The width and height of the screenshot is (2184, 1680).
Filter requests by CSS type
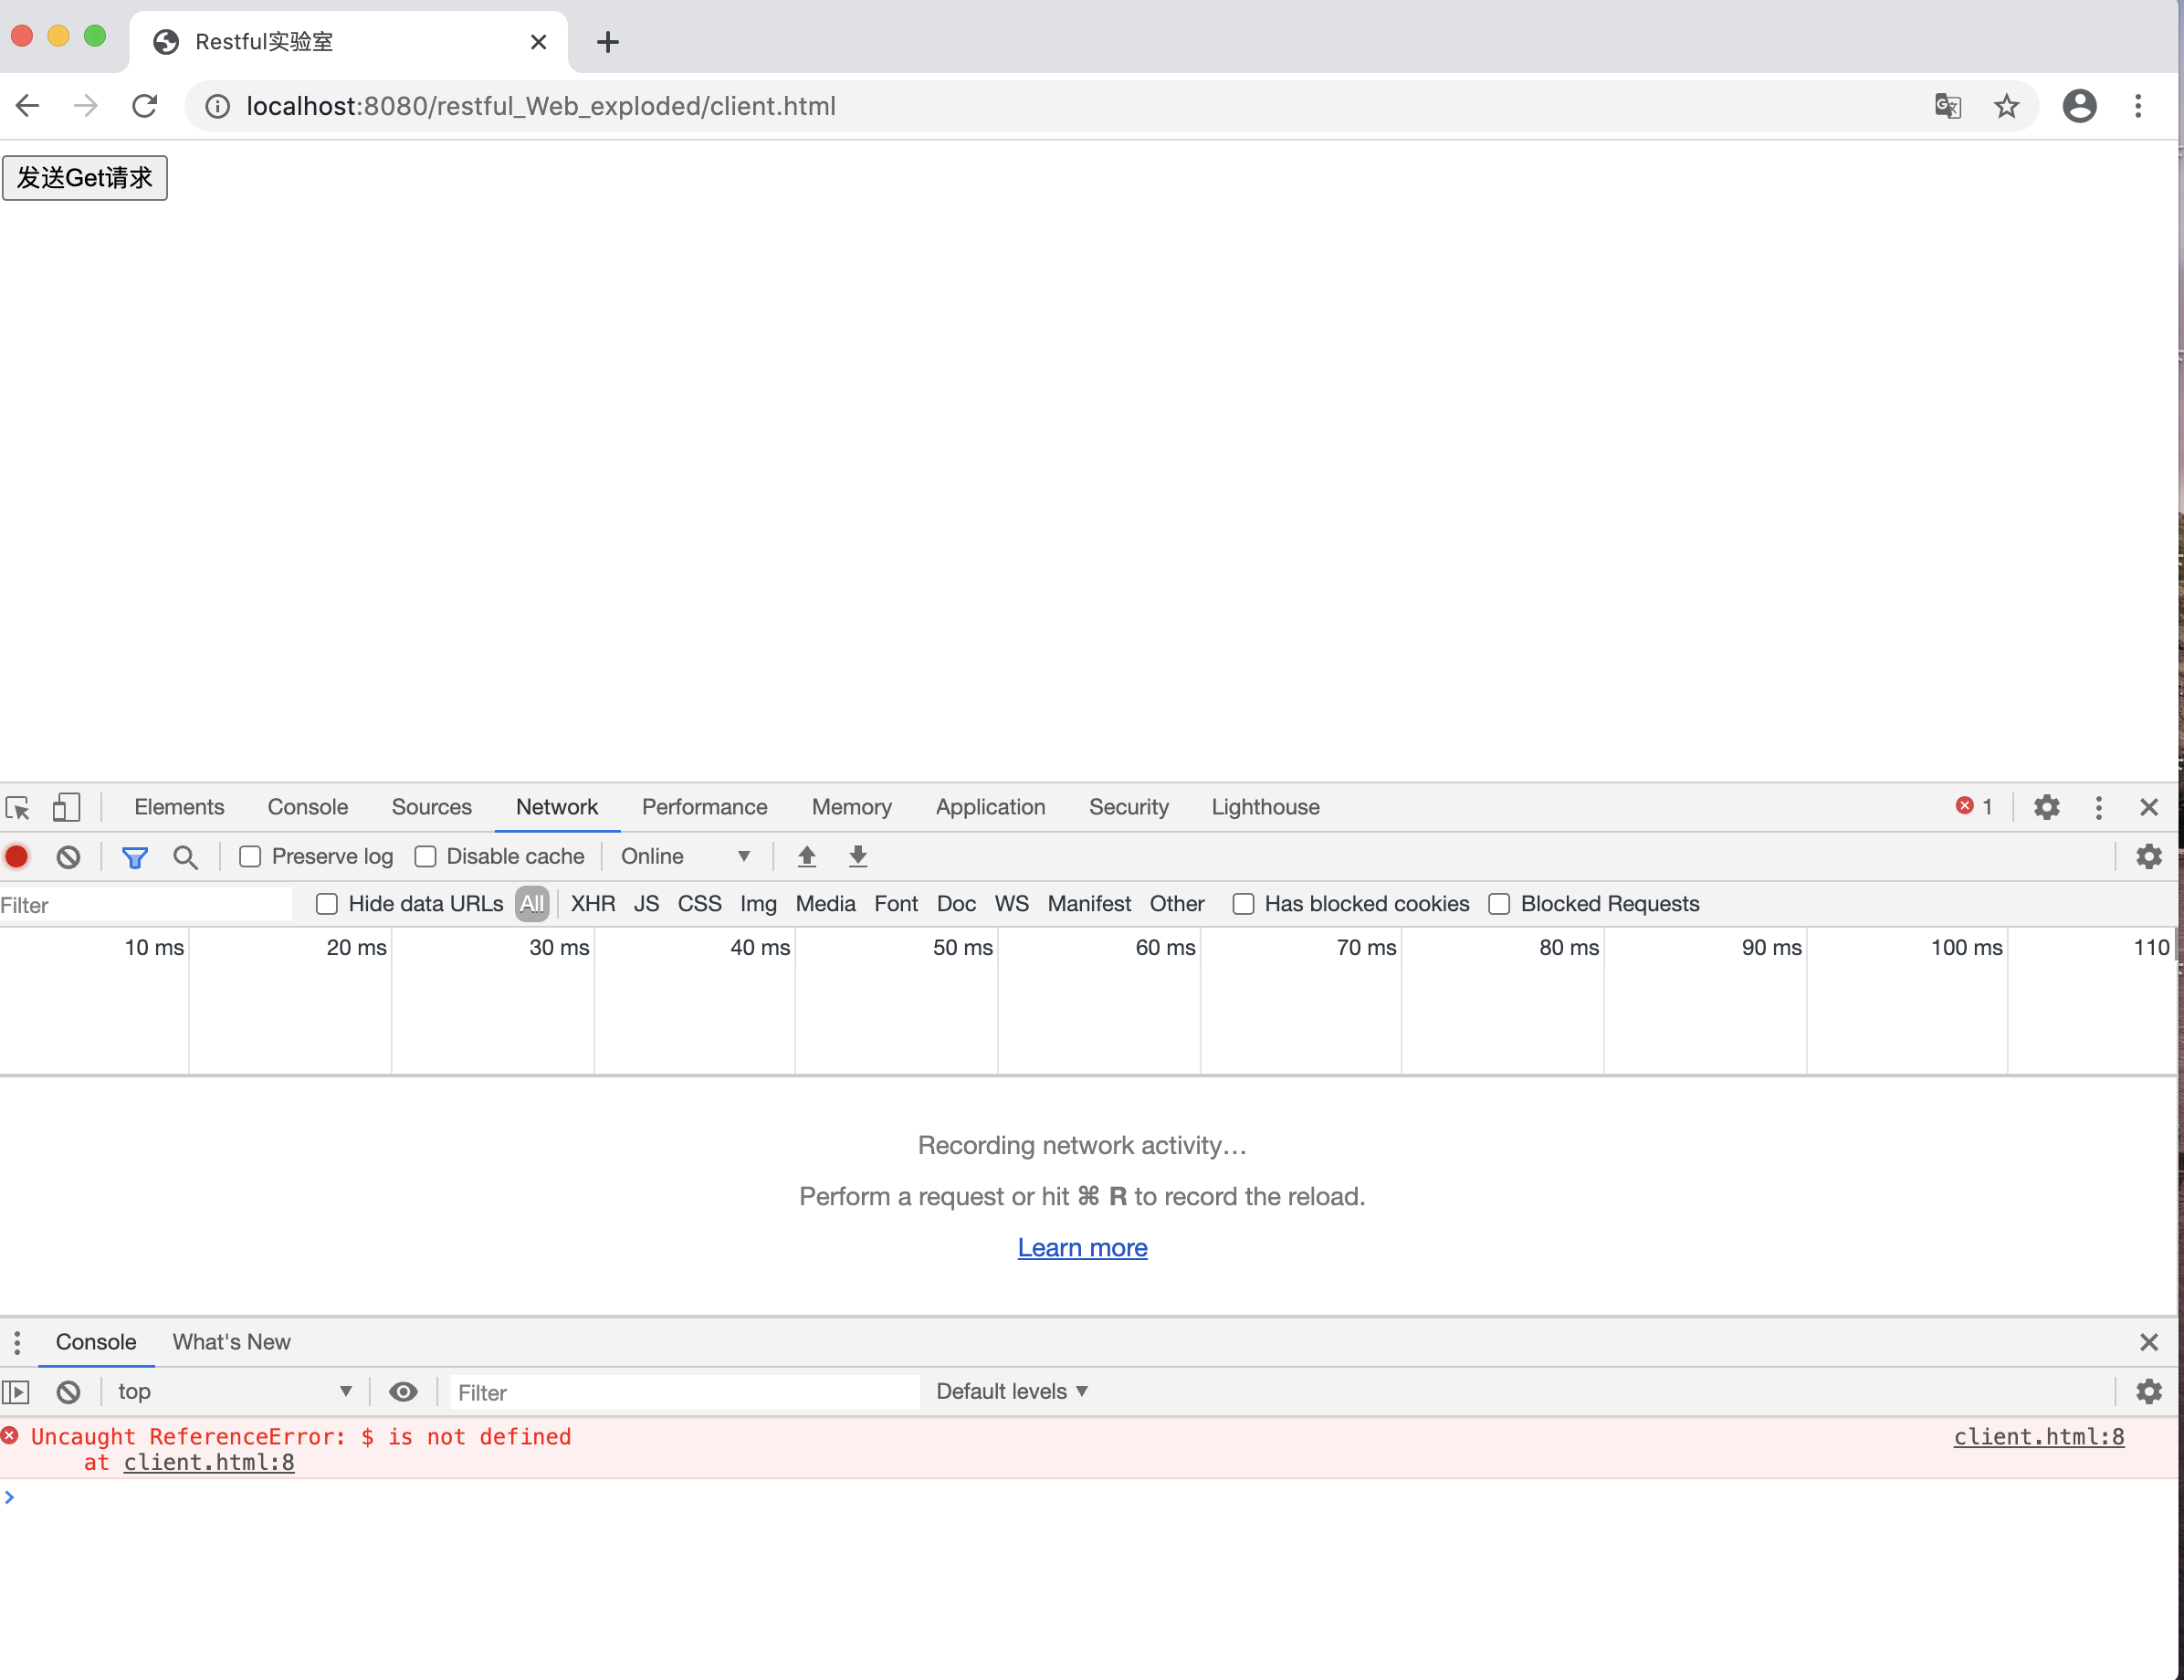pyautogui.click(x=699, y=904)
